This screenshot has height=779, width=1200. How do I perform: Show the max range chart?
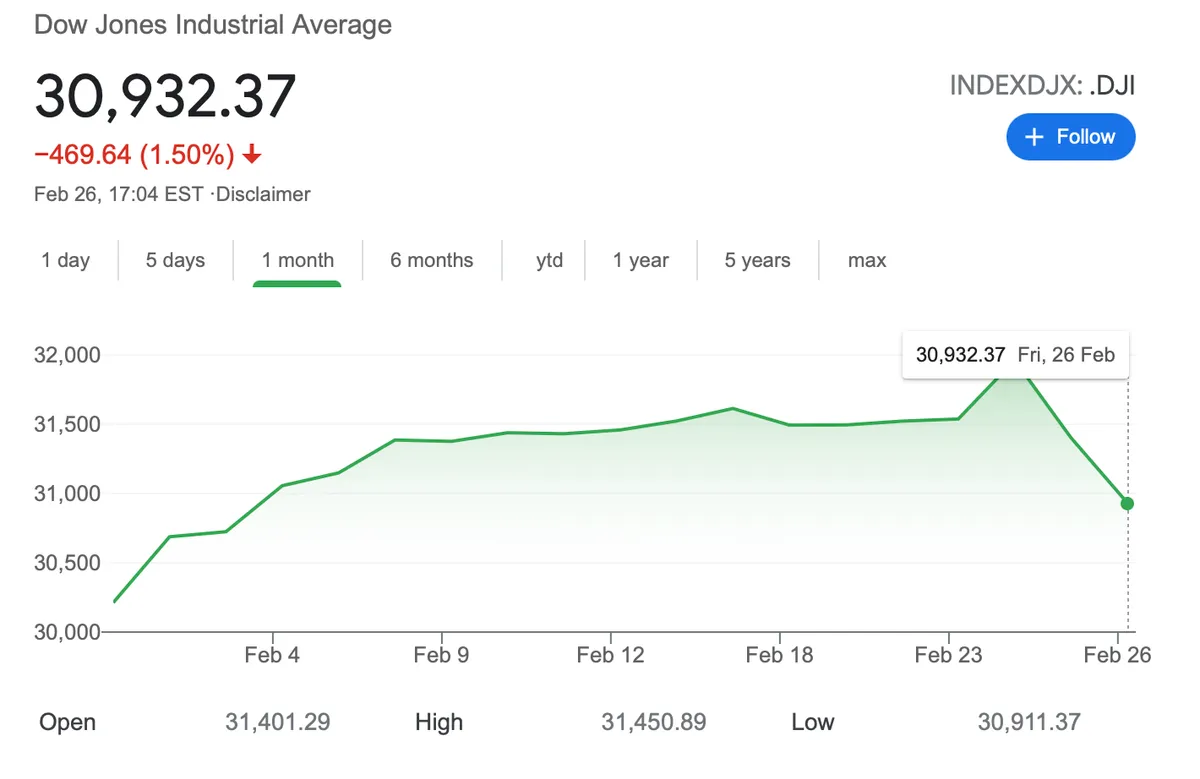pyautogui.click(x=866, y=261)
